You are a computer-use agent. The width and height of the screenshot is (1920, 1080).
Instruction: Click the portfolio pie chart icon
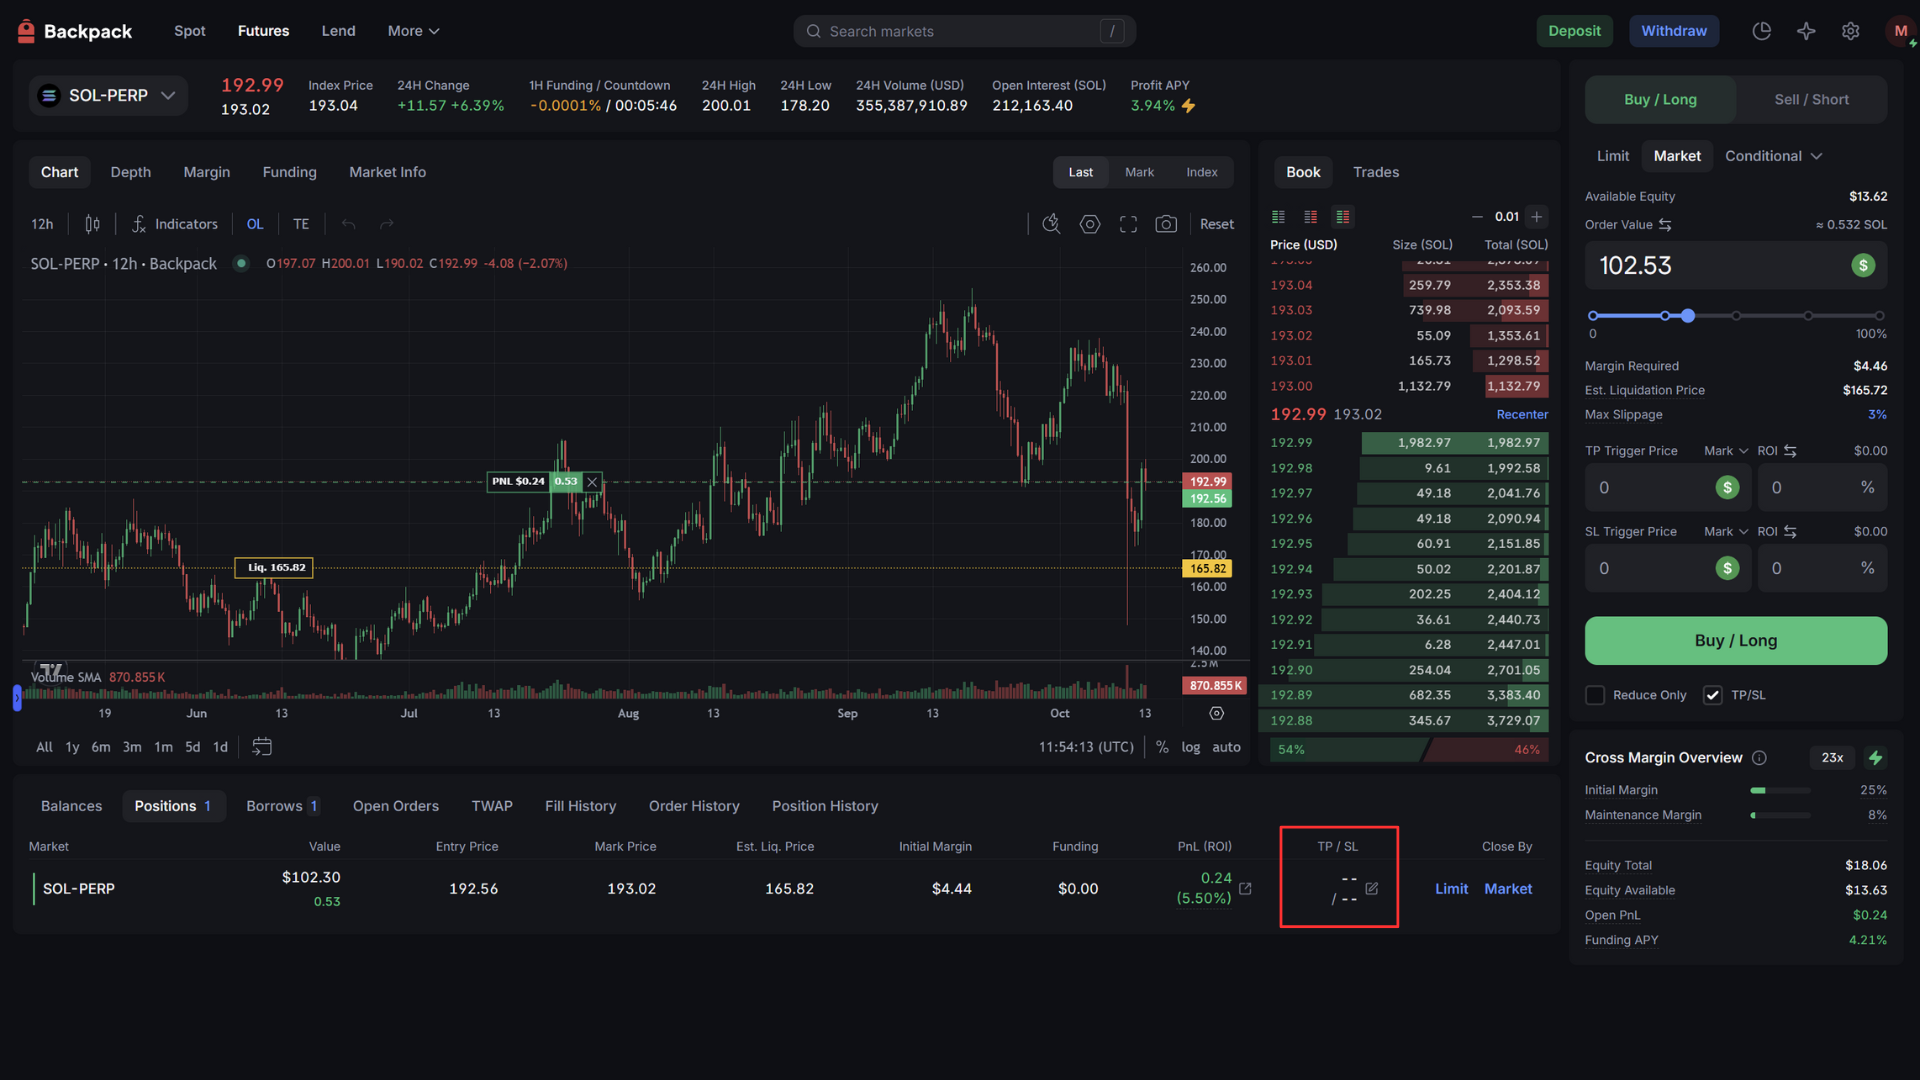1762,31
